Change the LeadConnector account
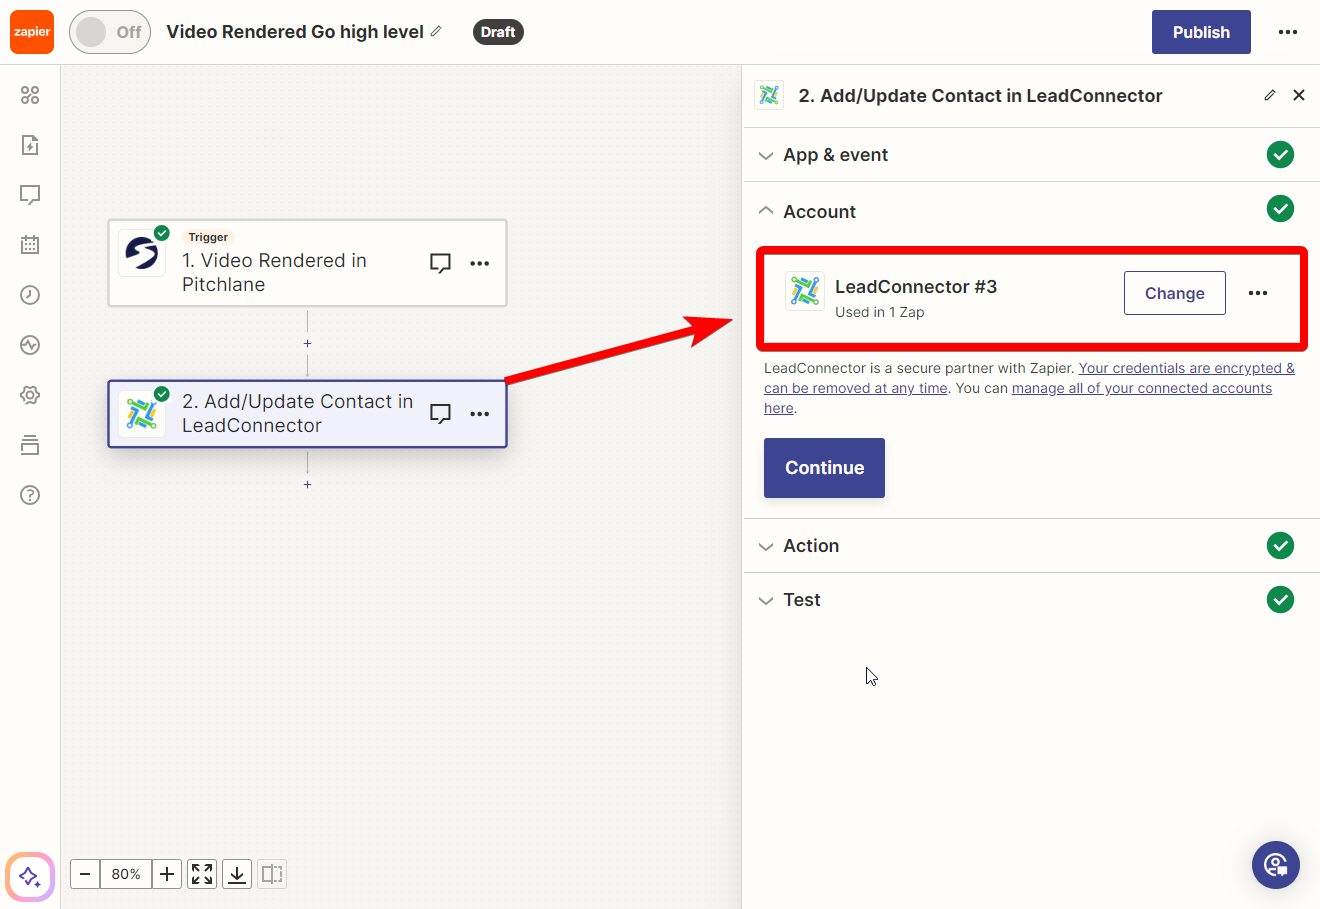This screenshot has height=909, width=1320. pyautogui.click(x=1175, y=293)
